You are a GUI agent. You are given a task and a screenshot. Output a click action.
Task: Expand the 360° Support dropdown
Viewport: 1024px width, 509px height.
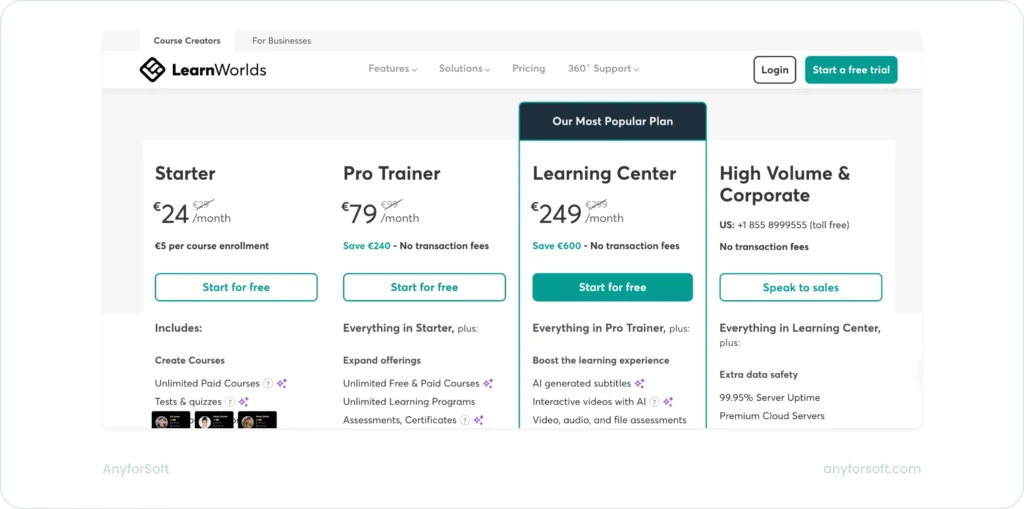pos(603,69)
